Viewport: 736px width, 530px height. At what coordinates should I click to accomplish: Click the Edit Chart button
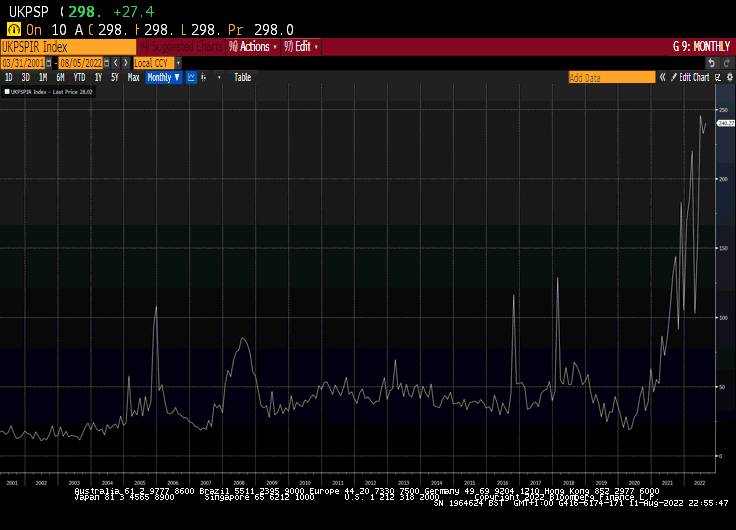[694, 77]
